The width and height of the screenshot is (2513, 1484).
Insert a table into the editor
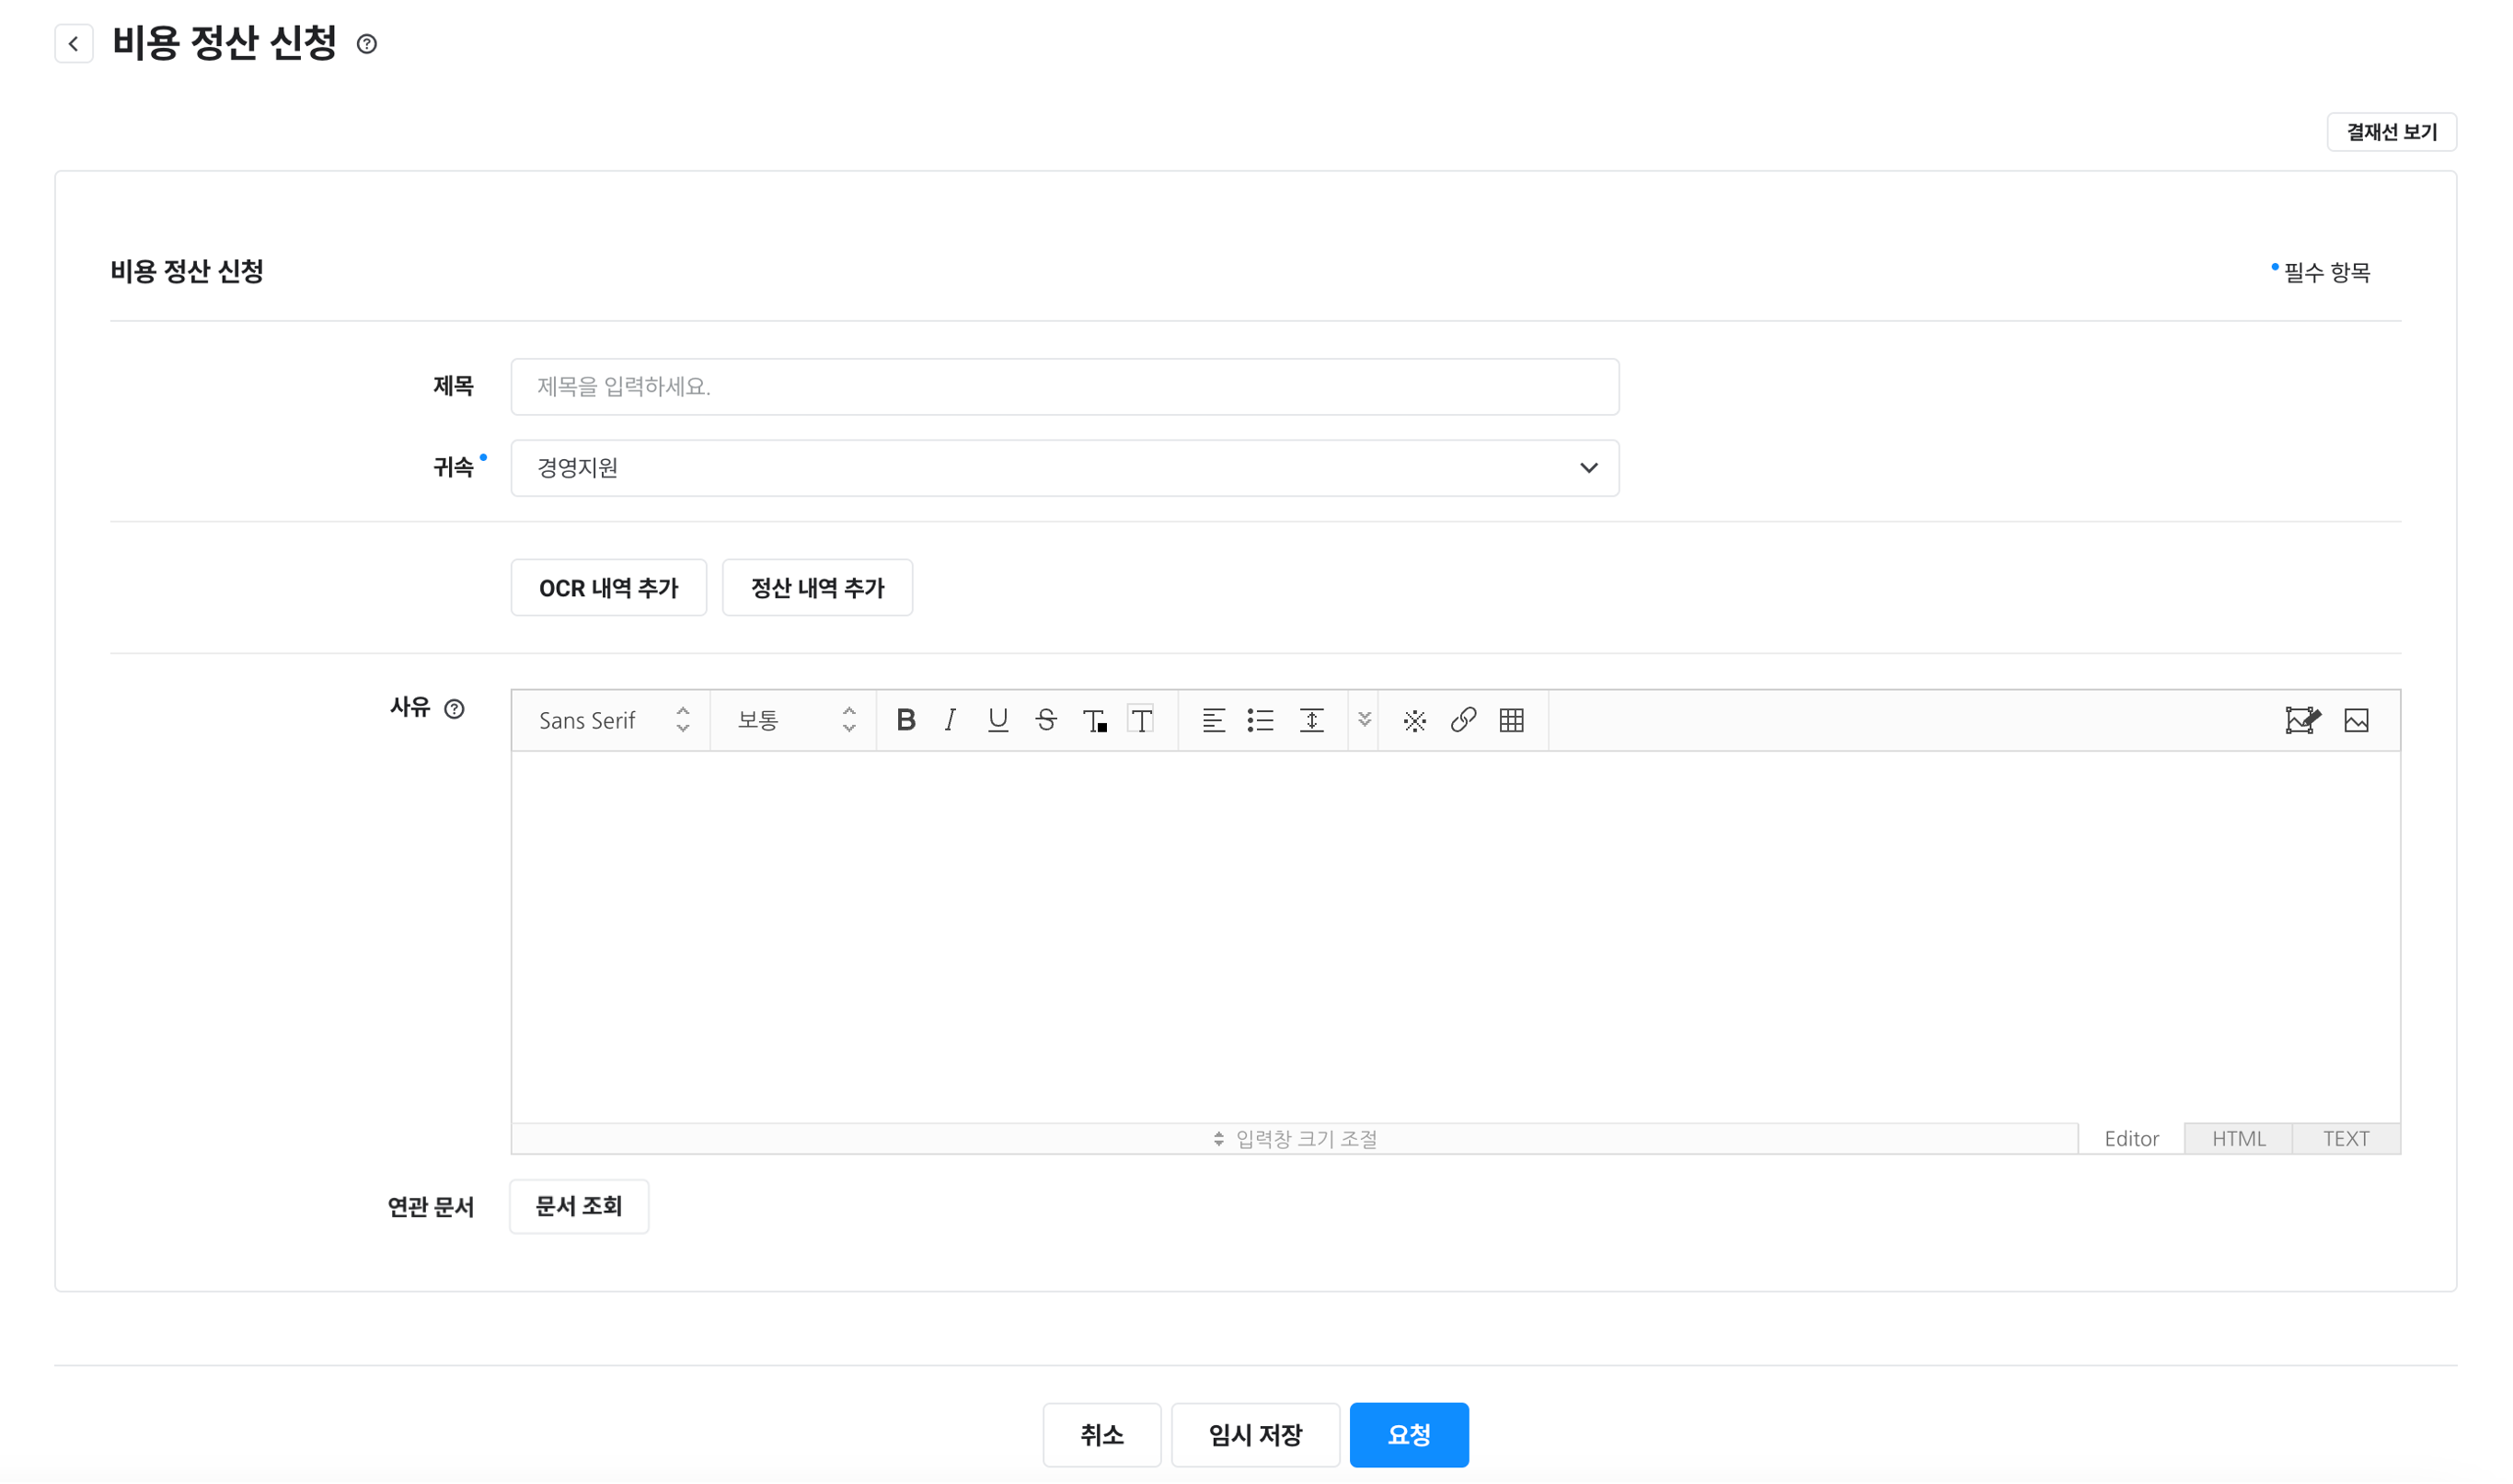[x=1511, y=720]
